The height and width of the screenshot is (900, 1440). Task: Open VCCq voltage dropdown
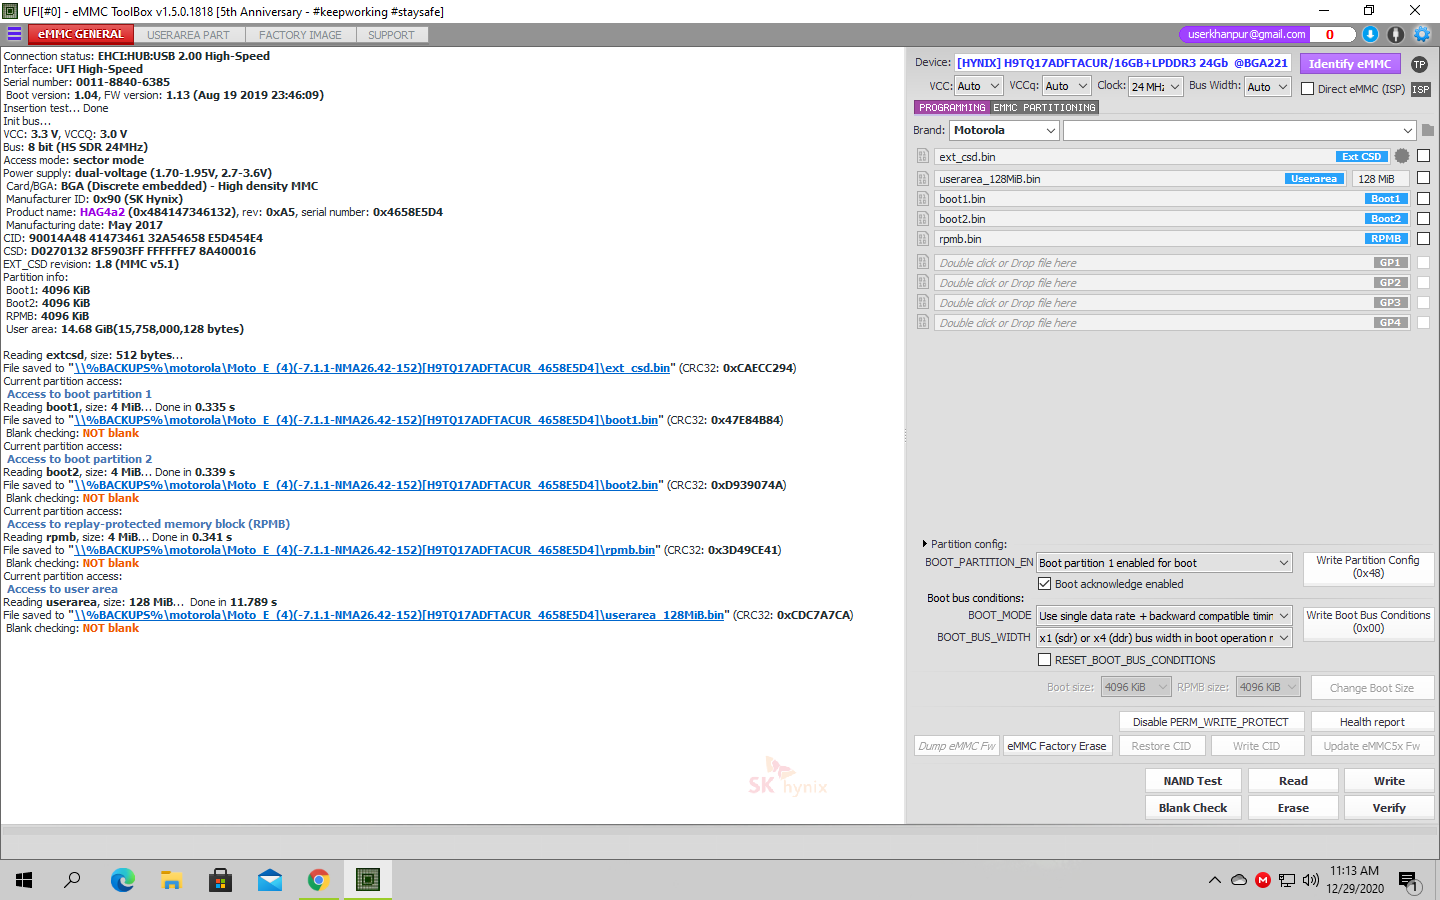tap(1066, 86)
